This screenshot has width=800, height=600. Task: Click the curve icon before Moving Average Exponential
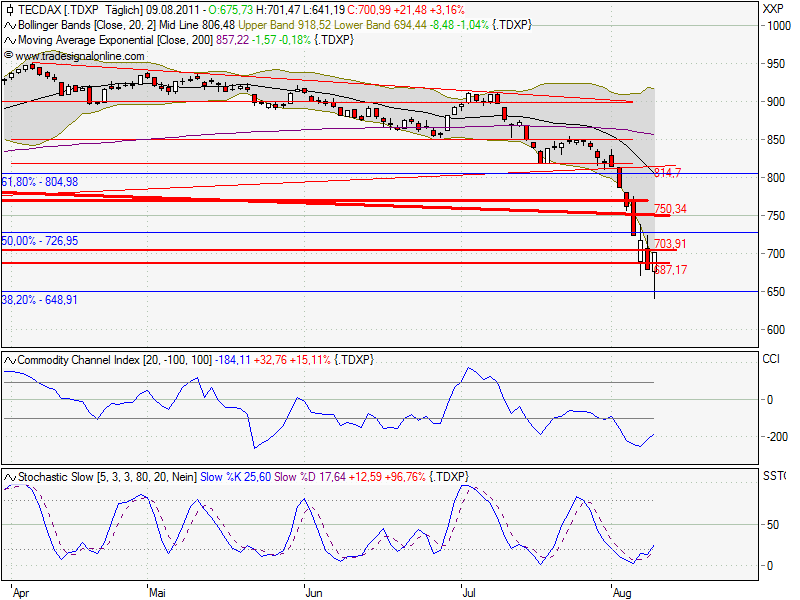click(8, 41)
